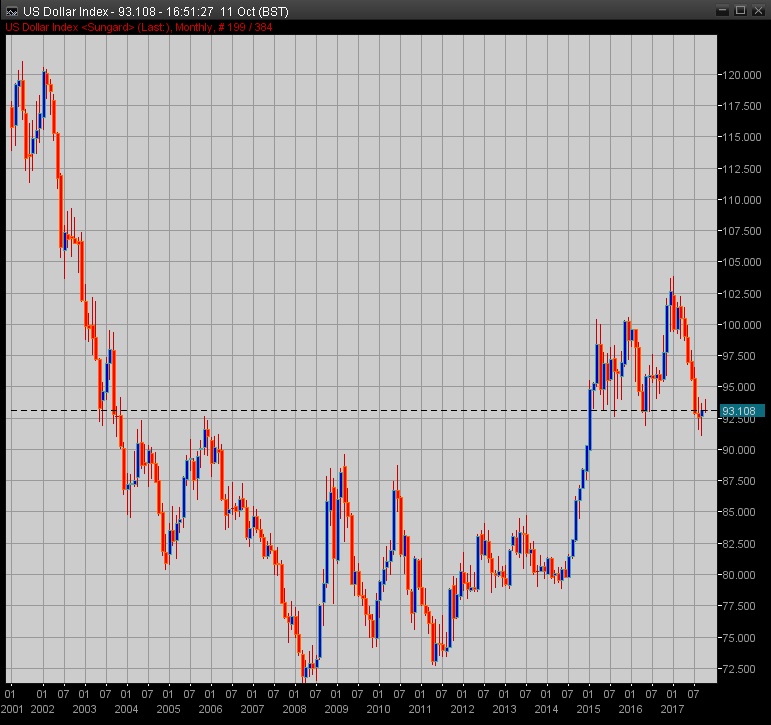Select the 85.000 price axis label
Screen dimensions: 771x725
[x=739, y=512]
